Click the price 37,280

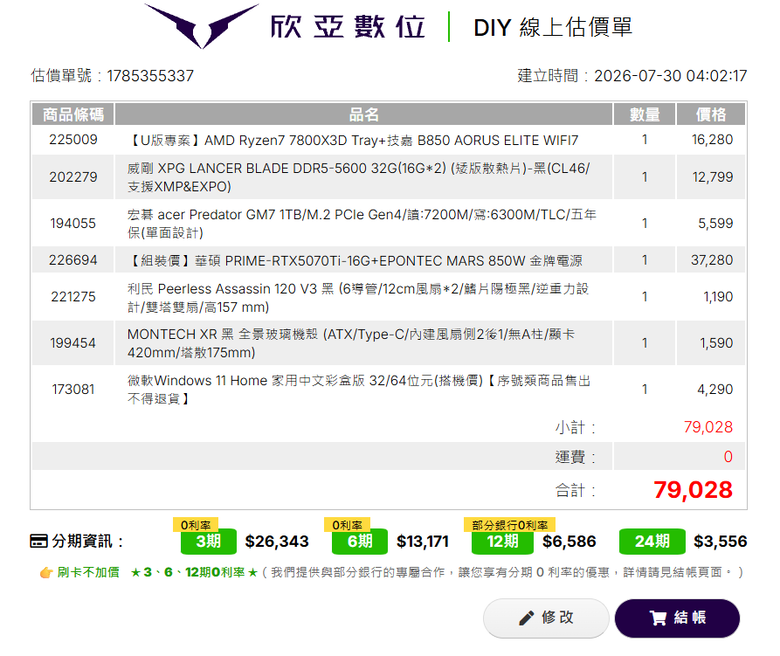point(712,260)
